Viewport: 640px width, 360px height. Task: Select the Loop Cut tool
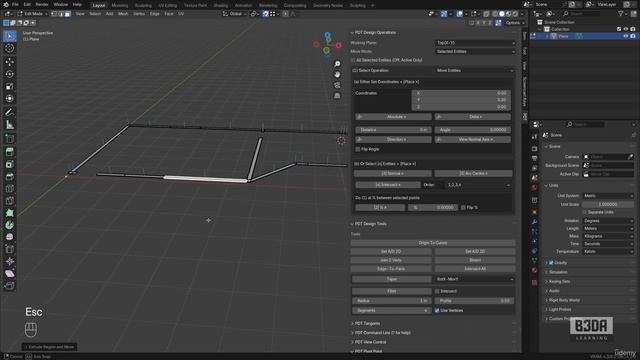click(9, 189)
